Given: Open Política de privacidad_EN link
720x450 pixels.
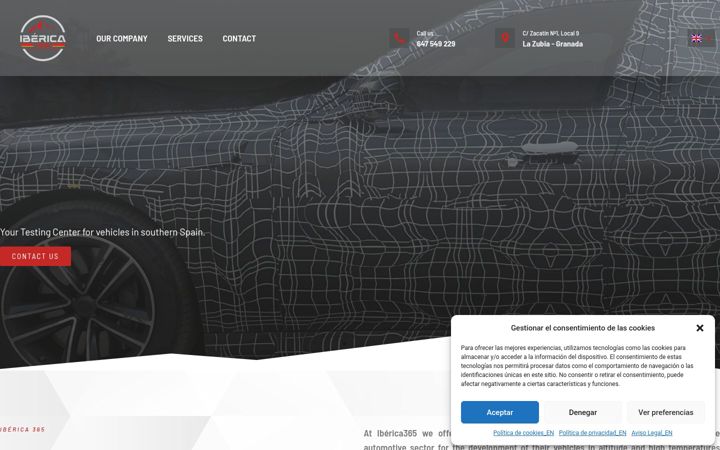Looking at the screenshot, I should click(x=592, y=433).
